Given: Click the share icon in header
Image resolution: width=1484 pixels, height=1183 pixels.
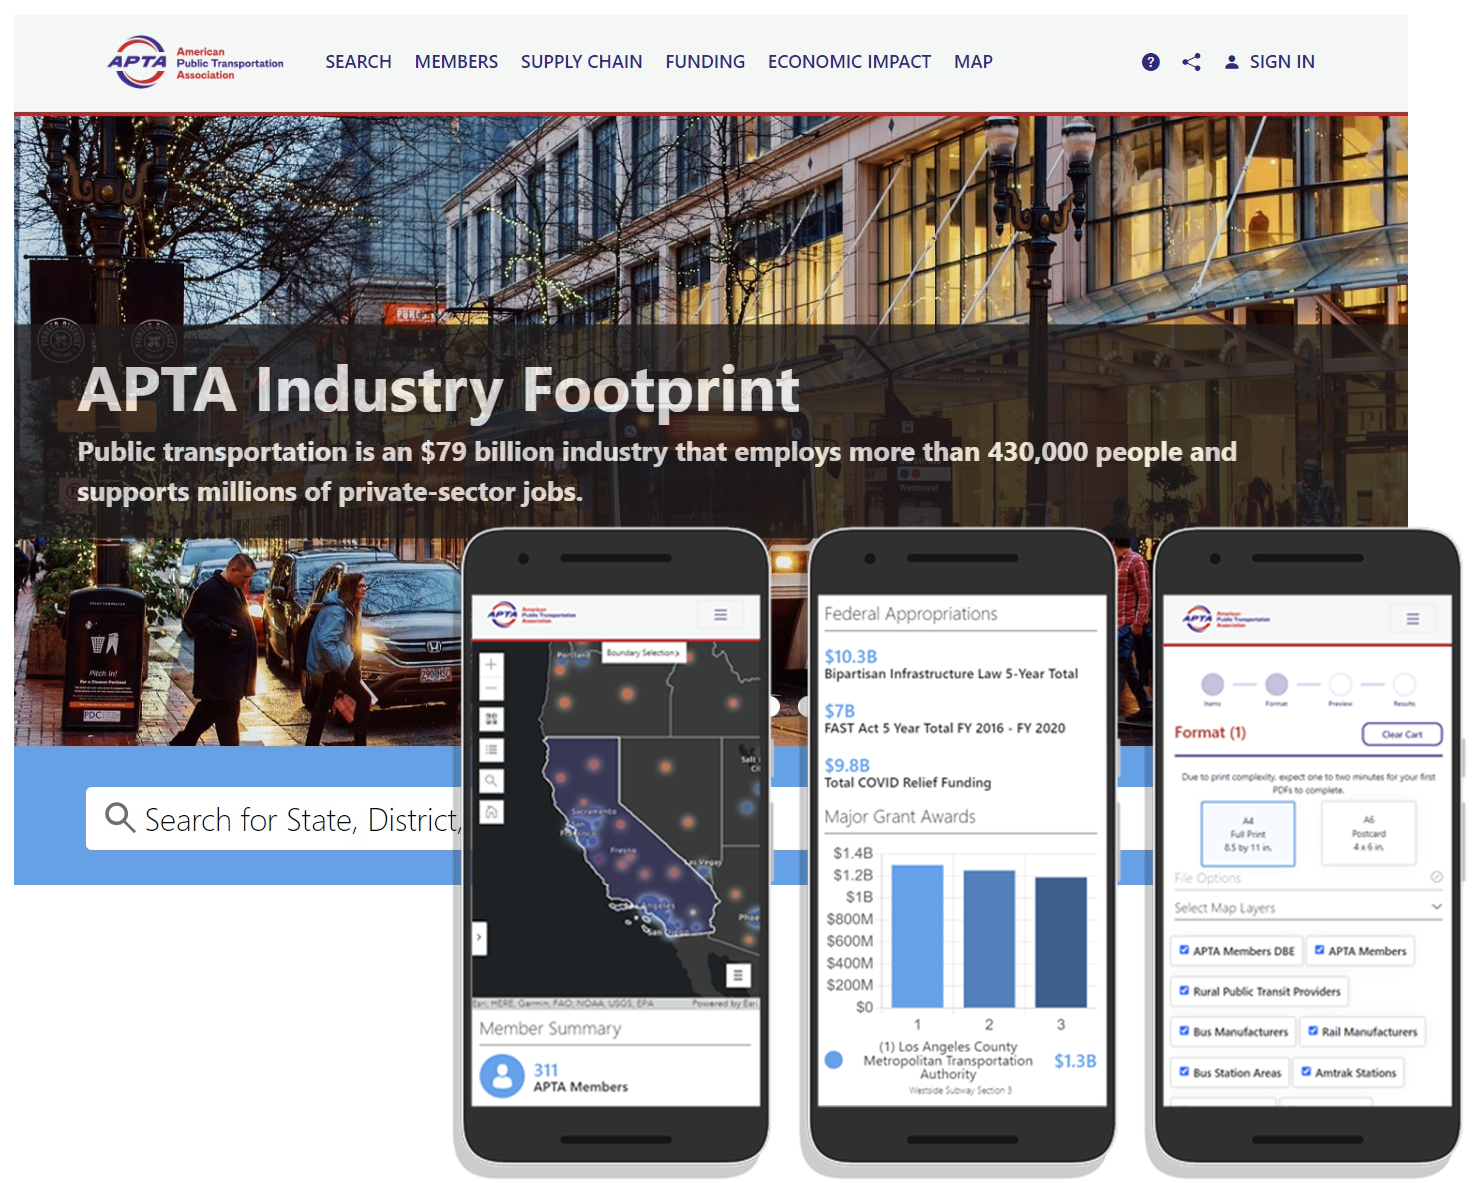Looking at the screenshot, I should pos(1191,62).
